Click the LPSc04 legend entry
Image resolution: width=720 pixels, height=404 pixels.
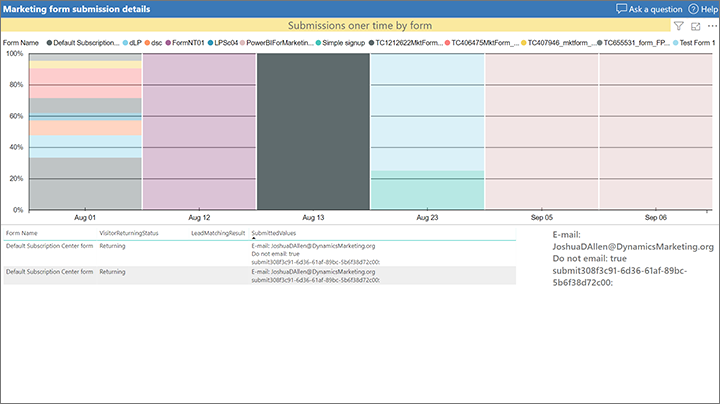click(223, 43)
